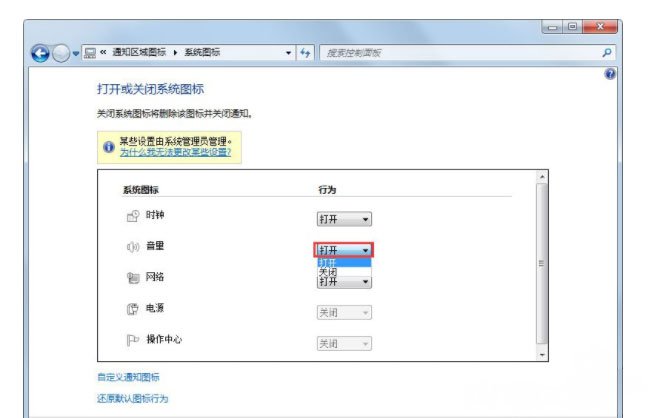Image resolution: width=649 pixels, height=418 pixels.
Task: Click the 网络 label
Action: click(155, 277)
